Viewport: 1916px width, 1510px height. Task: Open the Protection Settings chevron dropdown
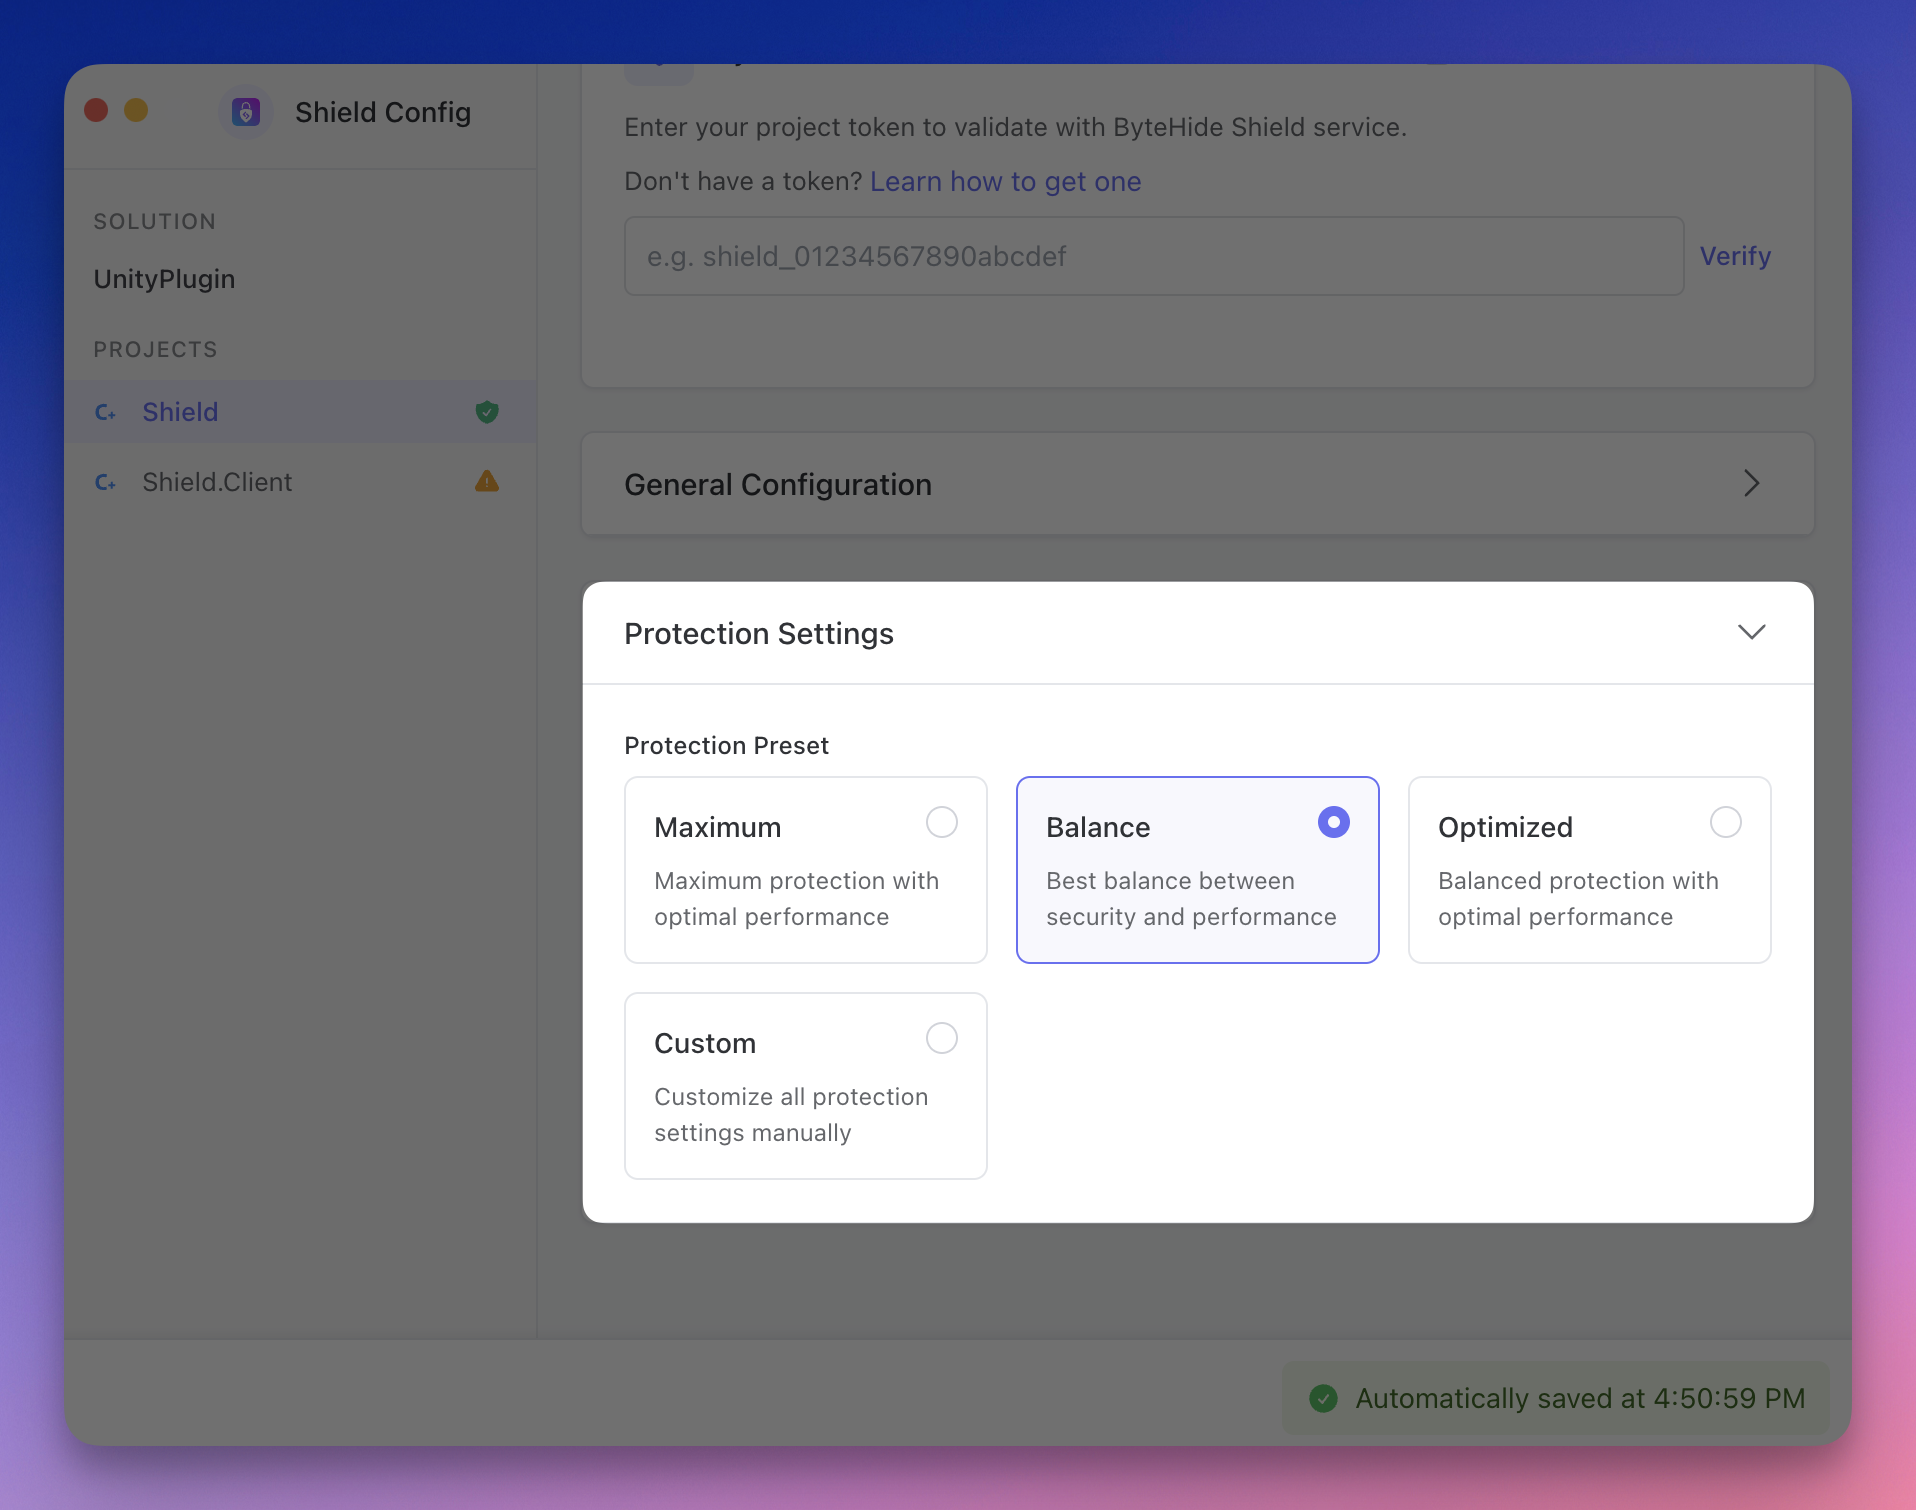point(1752,632)
